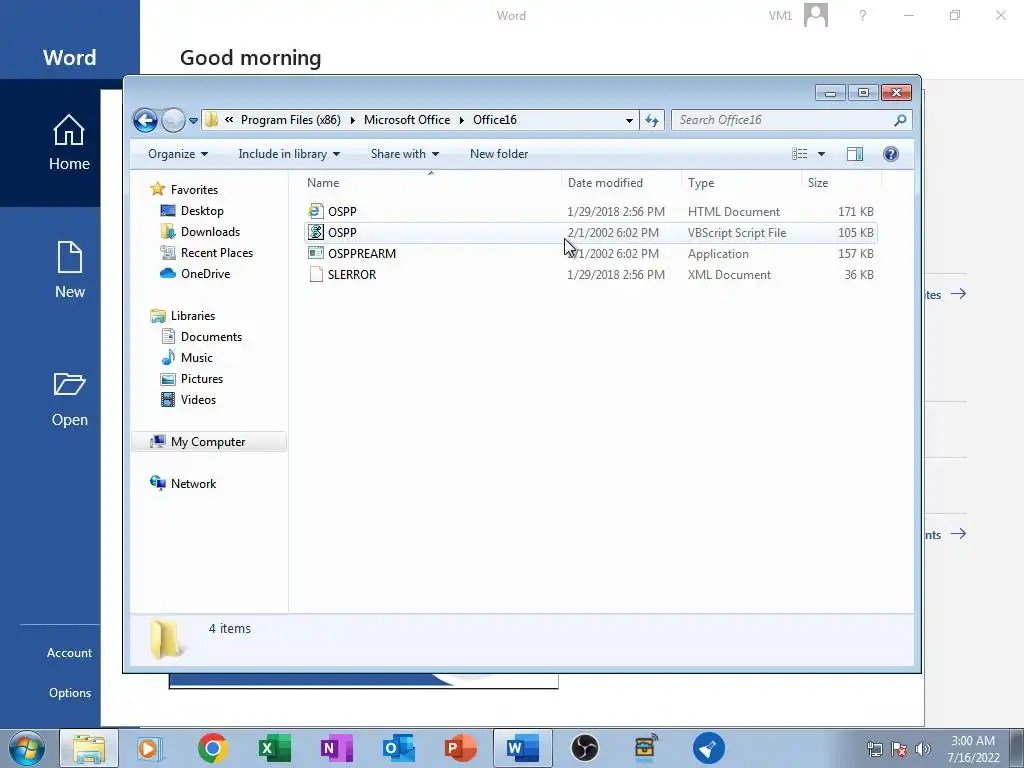Open Desktop in Favorites
This screenshot has width=1024, height=768.
point(202,211)
